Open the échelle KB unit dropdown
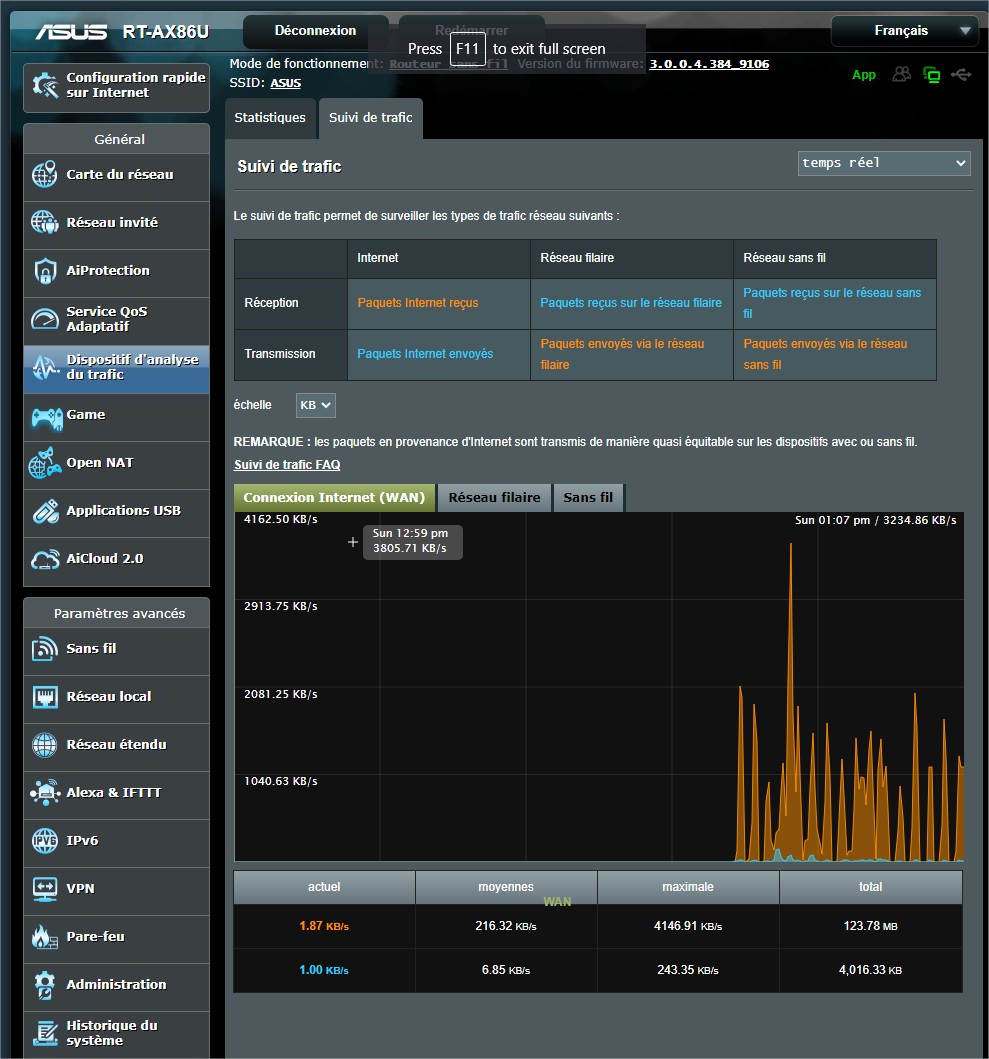 pyautogui.click(x=315, y=405)
